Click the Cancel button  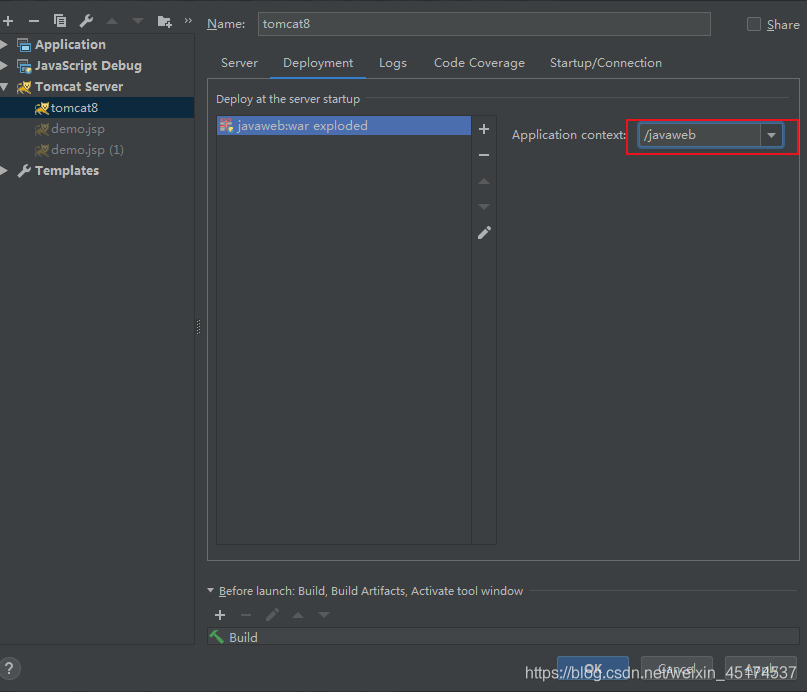pyautogui.click(x=677, y=668)
